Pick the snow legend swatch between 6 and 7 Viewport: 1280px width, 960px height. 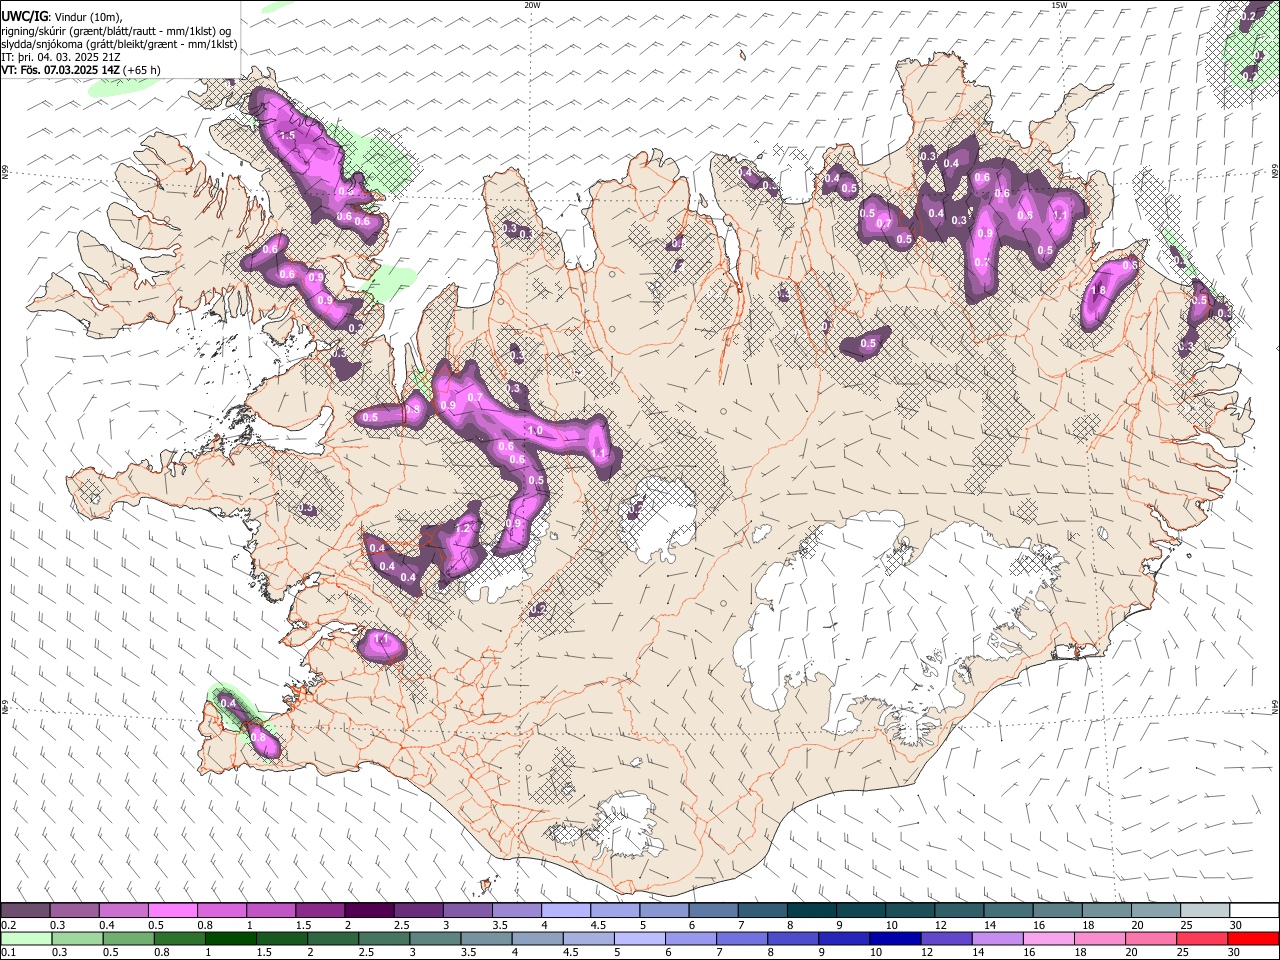click(x=712, y=910)
